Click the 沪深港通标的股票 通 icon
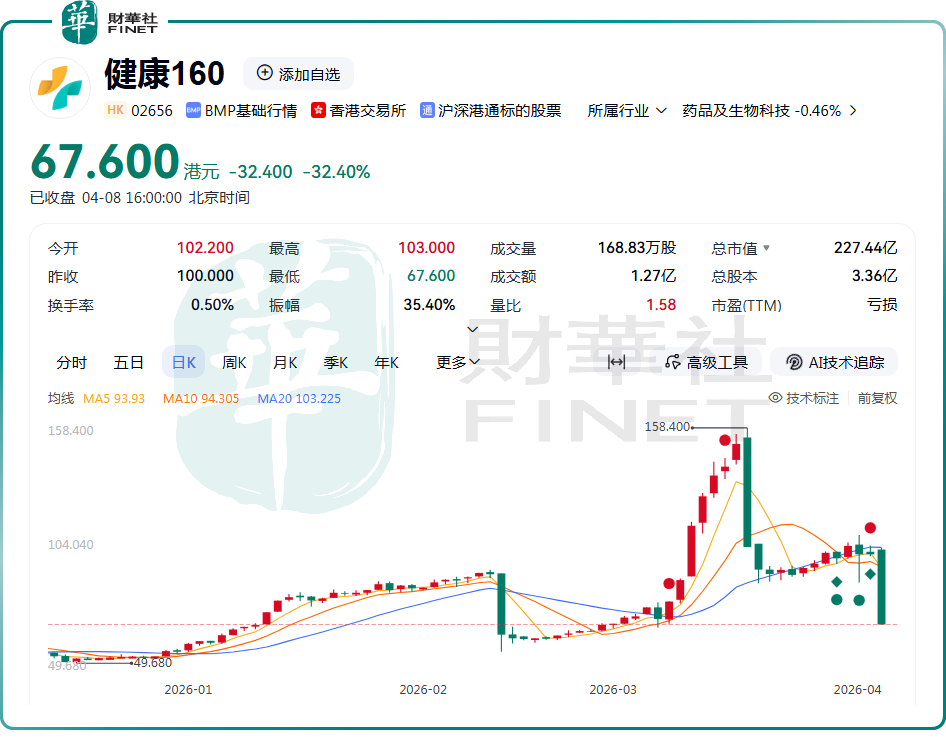946x750 pixels. coord(427,111)
